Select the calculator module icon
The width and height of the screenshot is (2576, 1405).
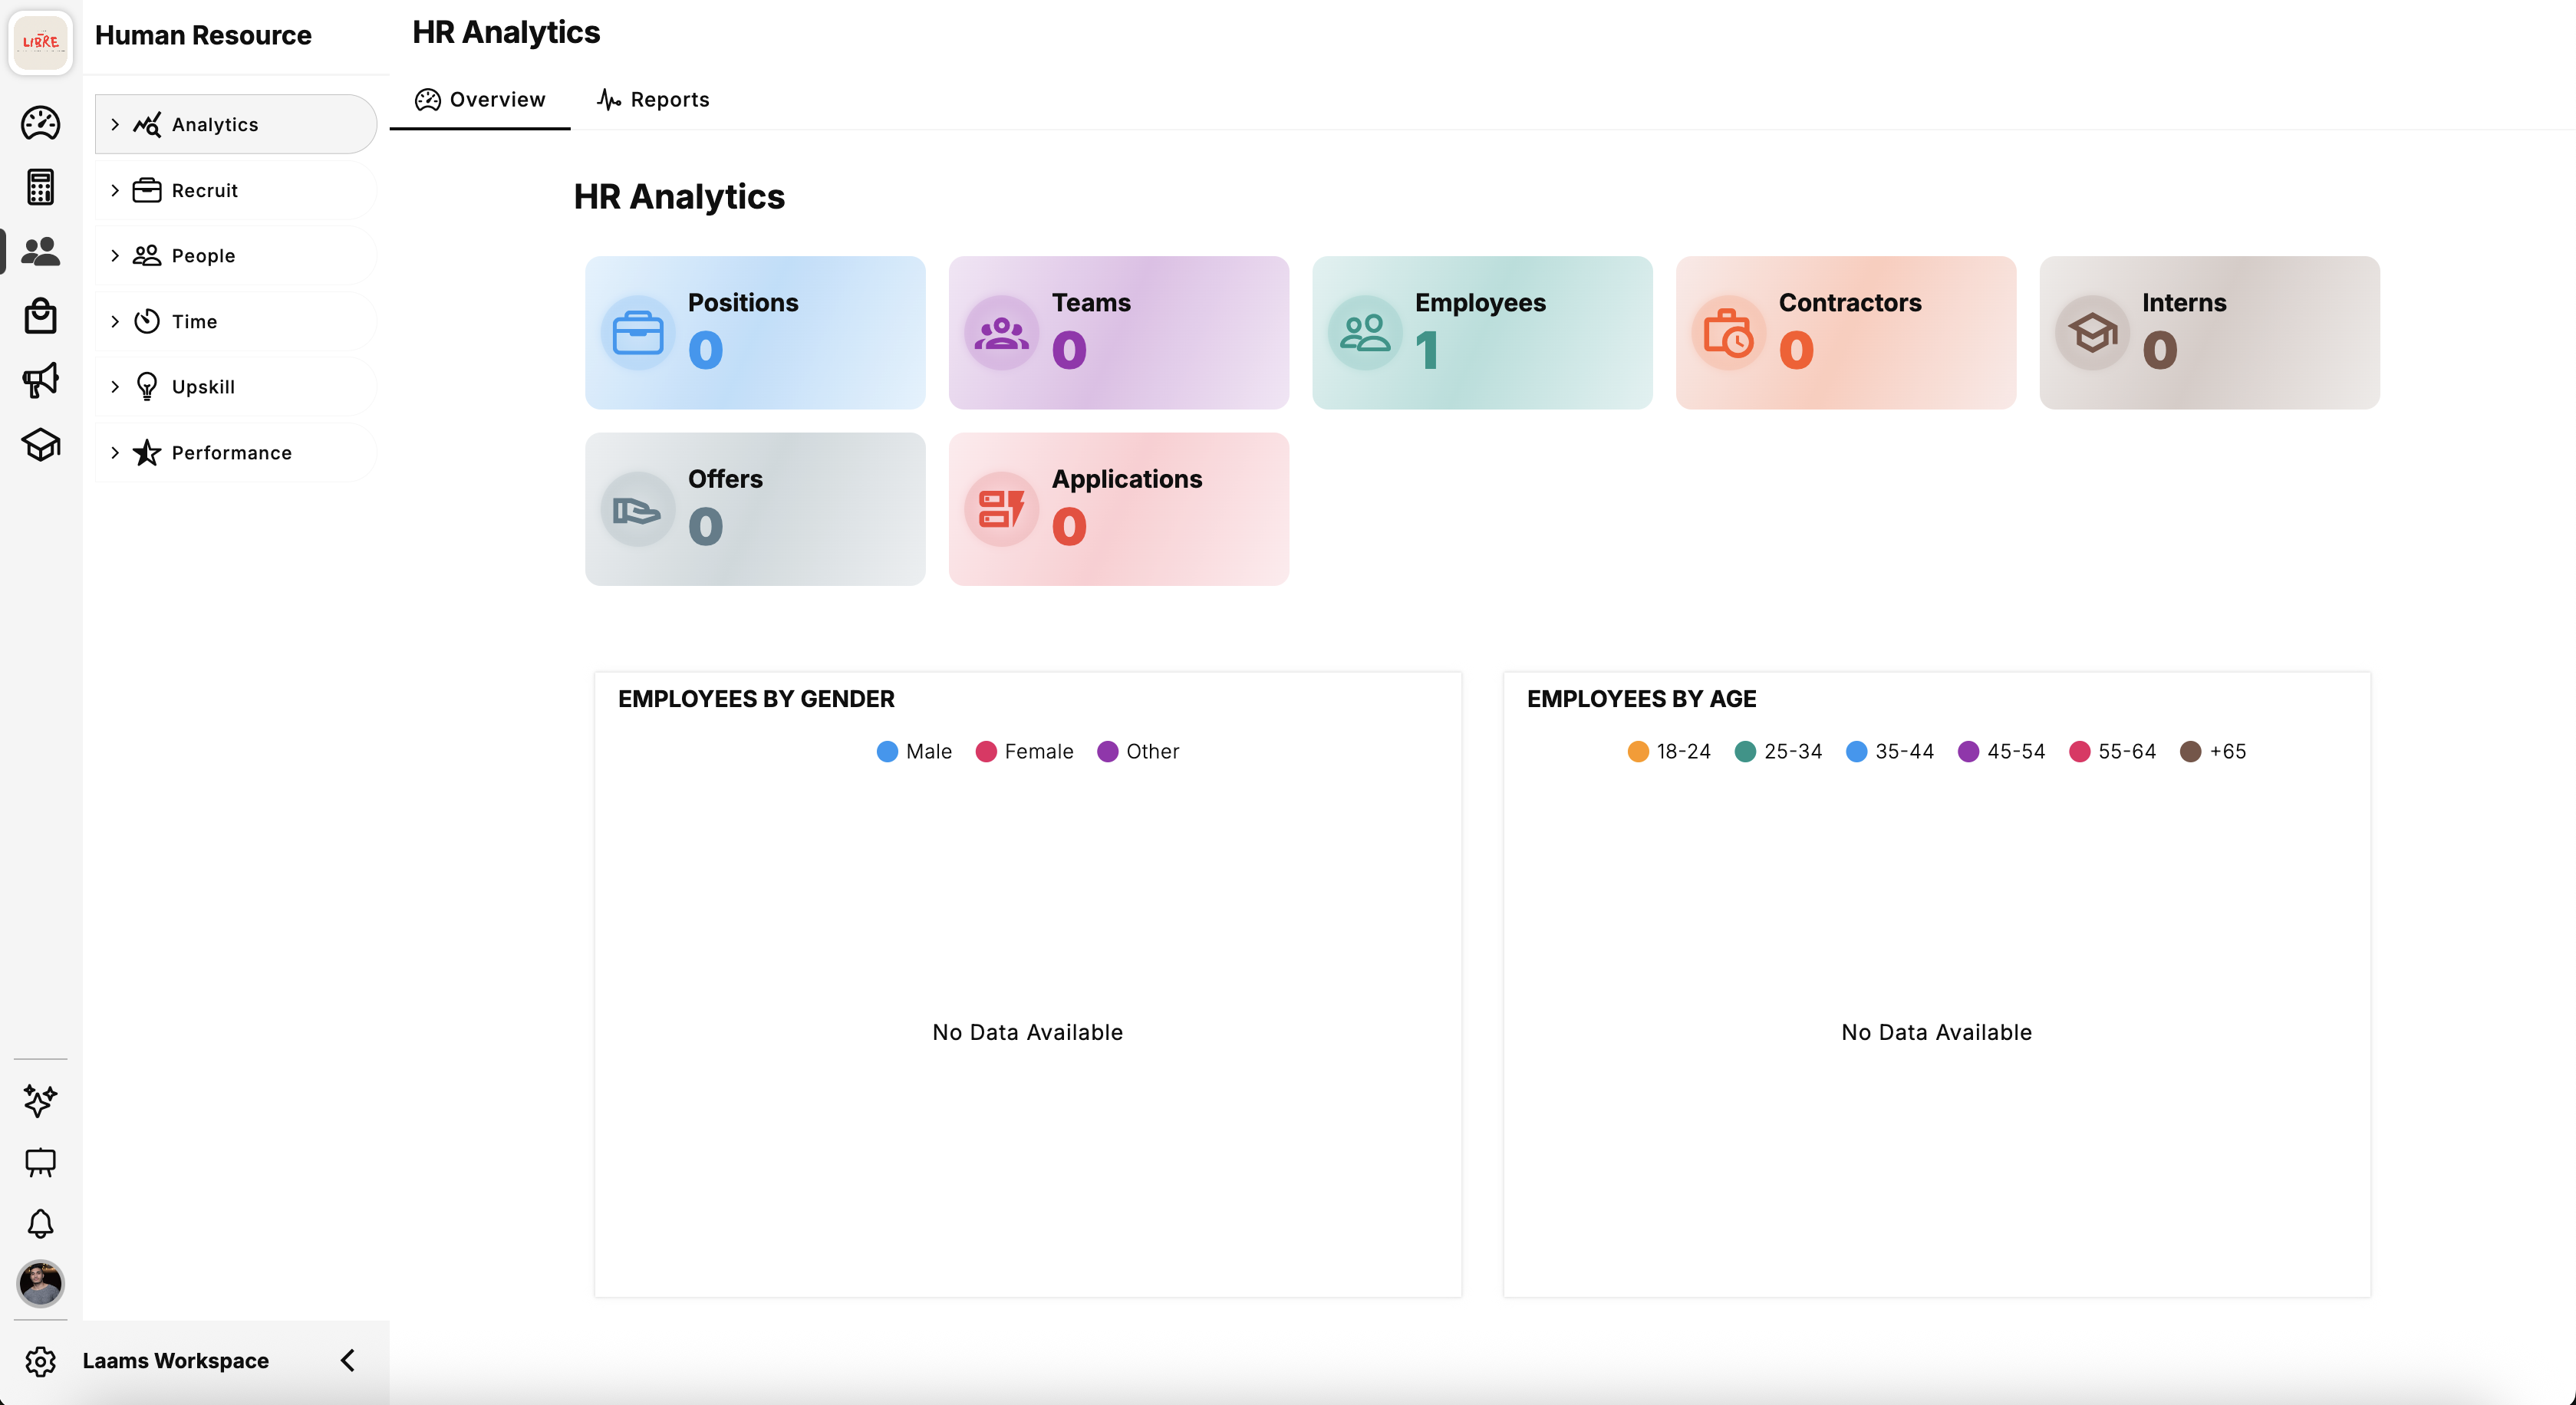tap(40, 187)
